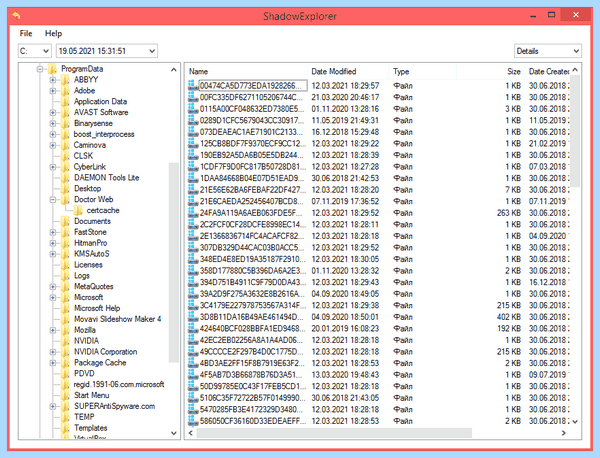Click the Package Cache folder icon
Image resolution: width=600 pixels, height=458 pixels.
(65, 363)
